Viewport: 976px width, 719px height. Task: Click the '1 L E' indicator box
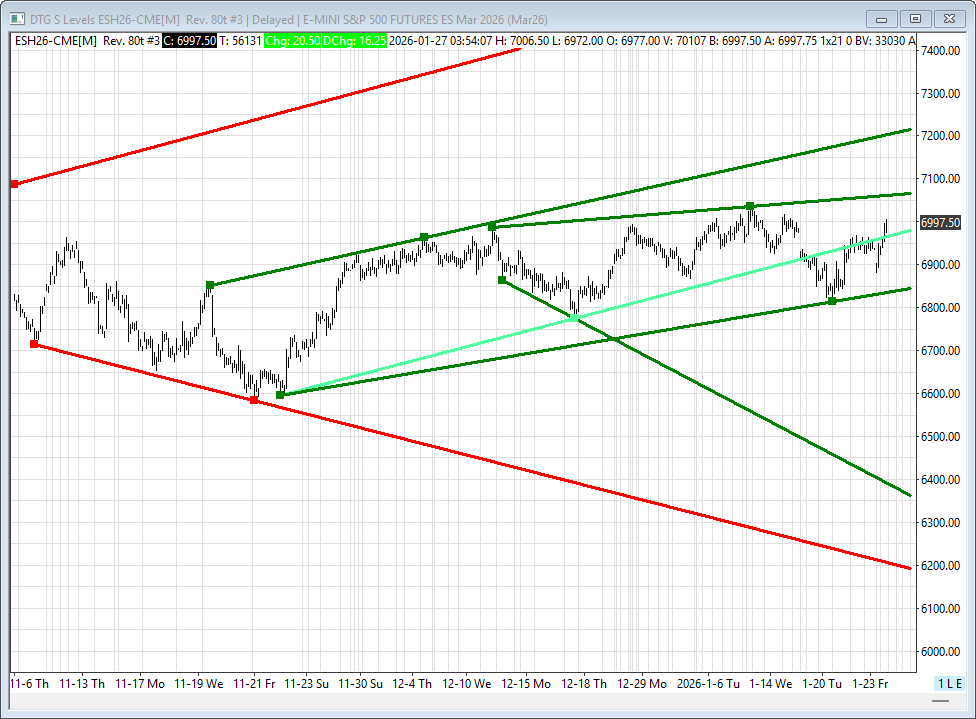(949, 683)
